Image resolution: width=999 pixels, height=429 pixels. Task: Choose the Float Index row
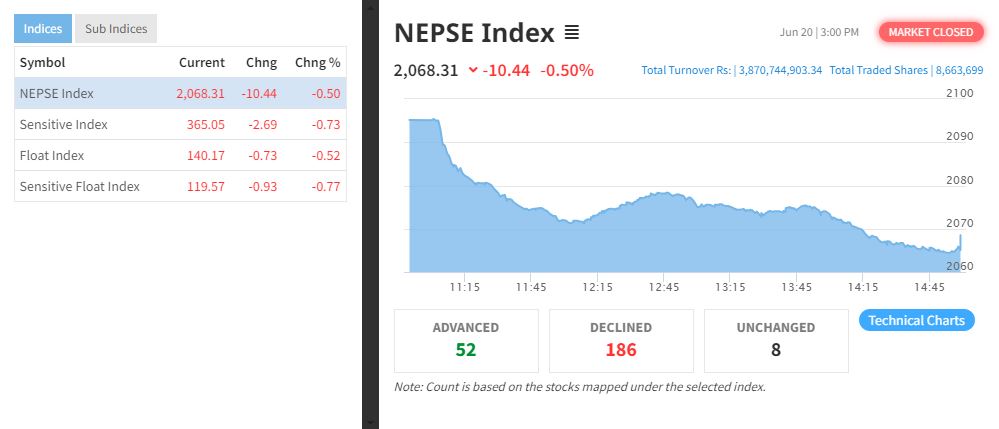[180, 155]
